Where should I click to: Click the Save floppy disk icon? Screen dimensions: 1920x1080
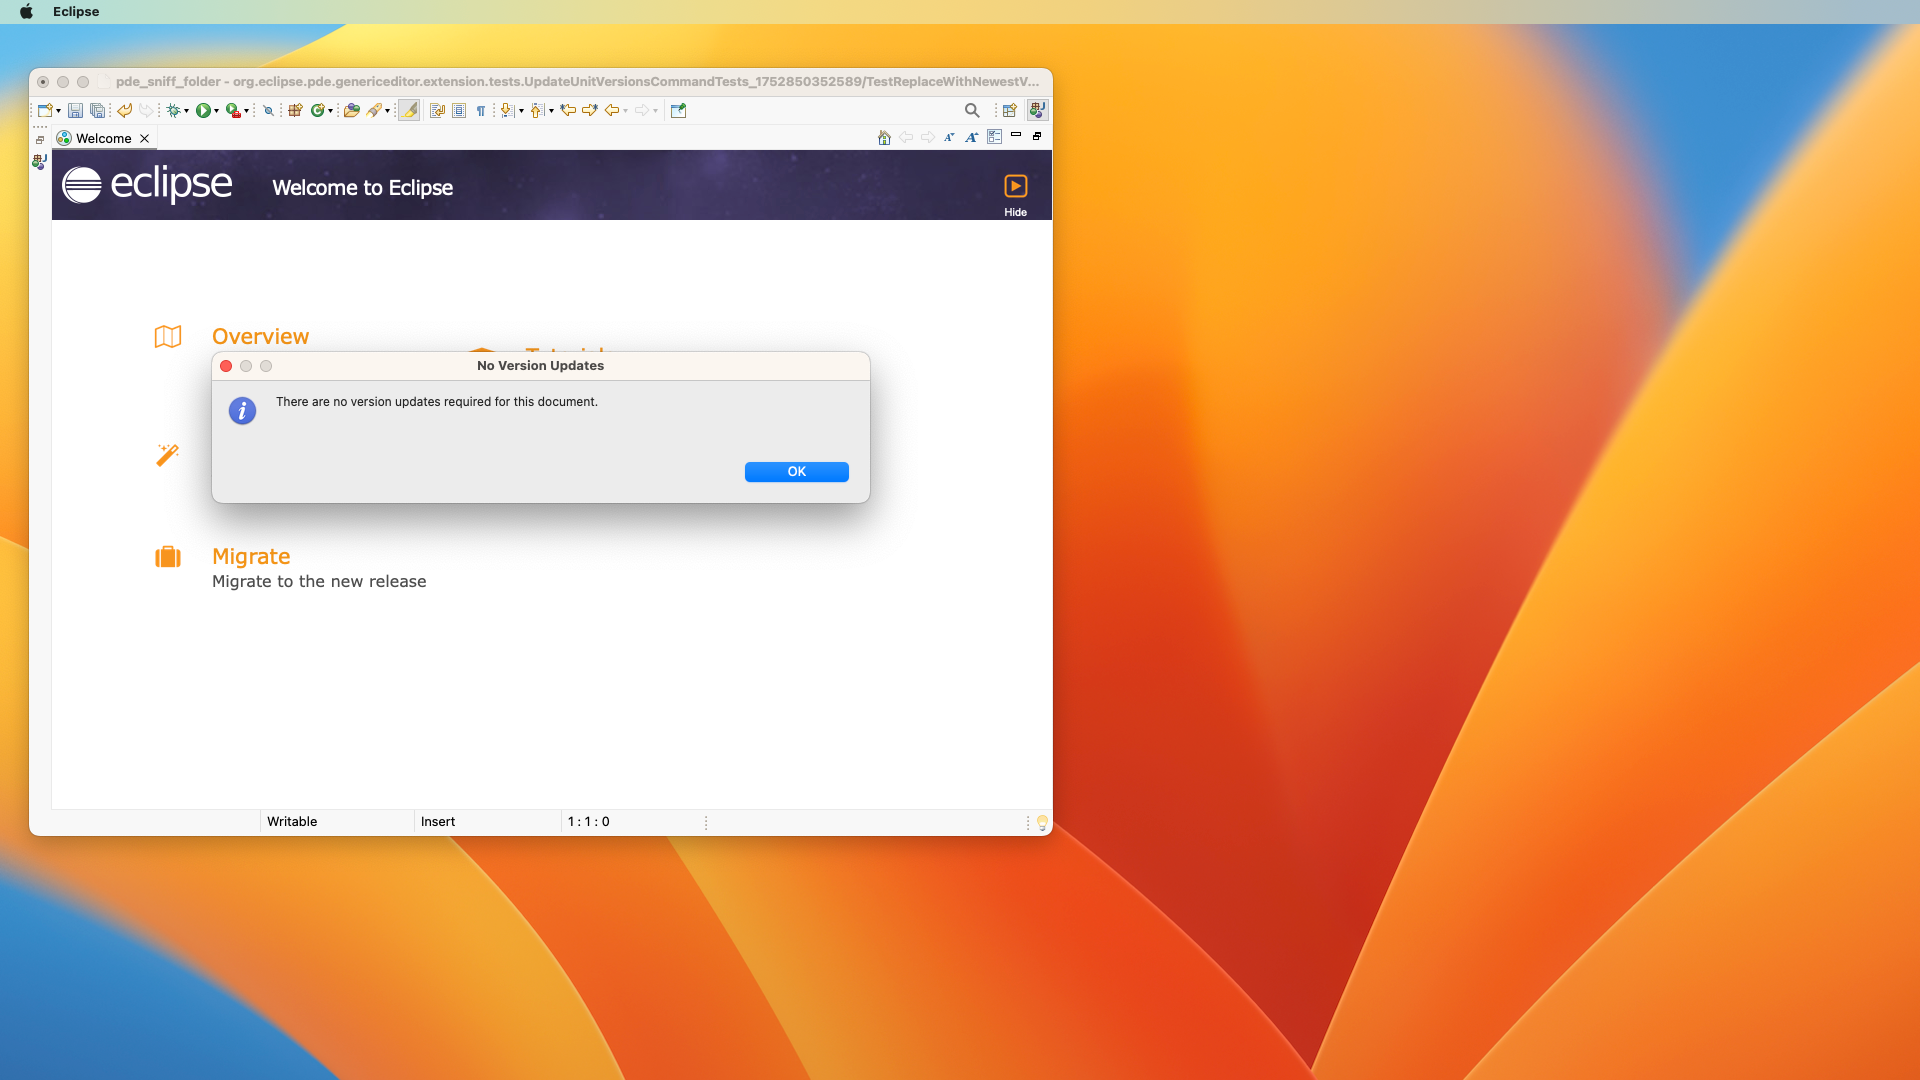(x=75, y=111)
